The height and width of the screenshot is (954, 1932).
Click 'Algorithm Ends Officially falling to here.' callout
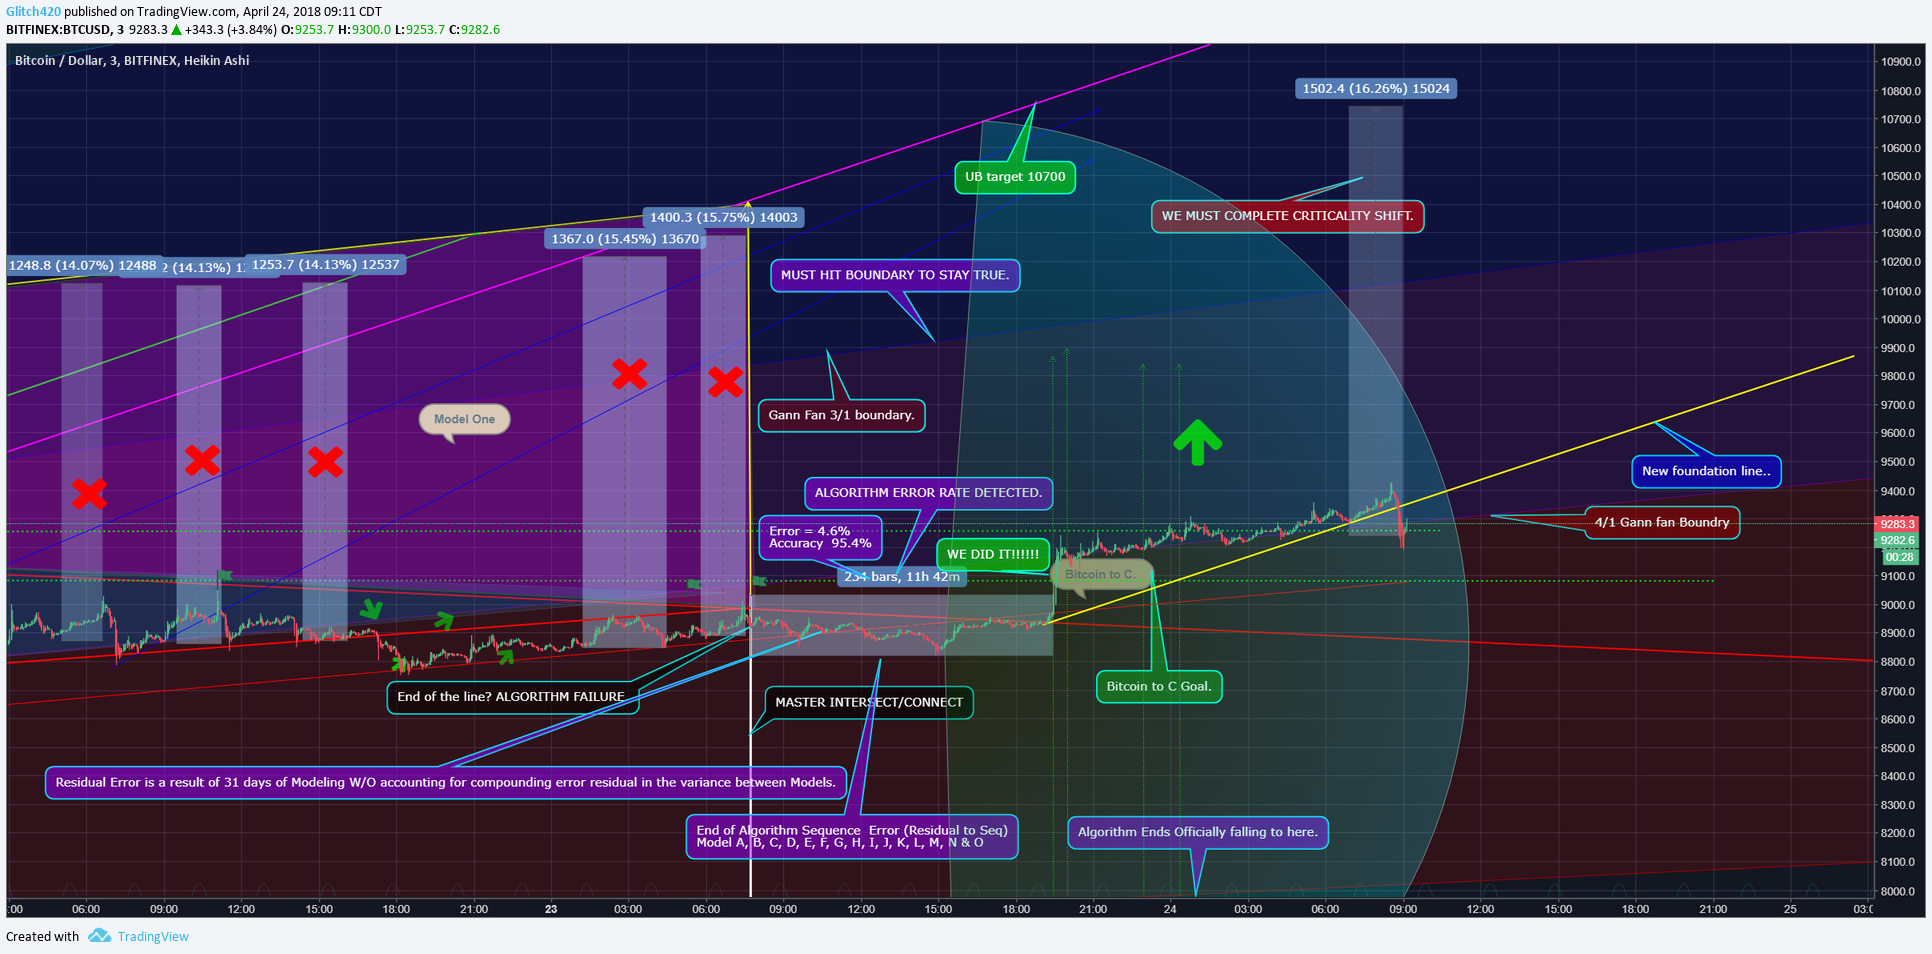pyautogui.click(x=1198, y=832)
